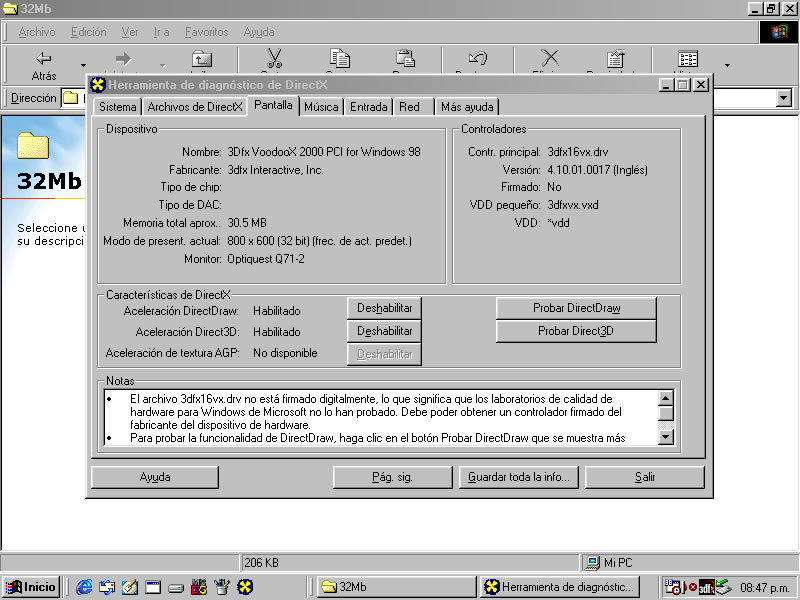
Task: Click Mi PC in status bar
Action: point(609,563)
